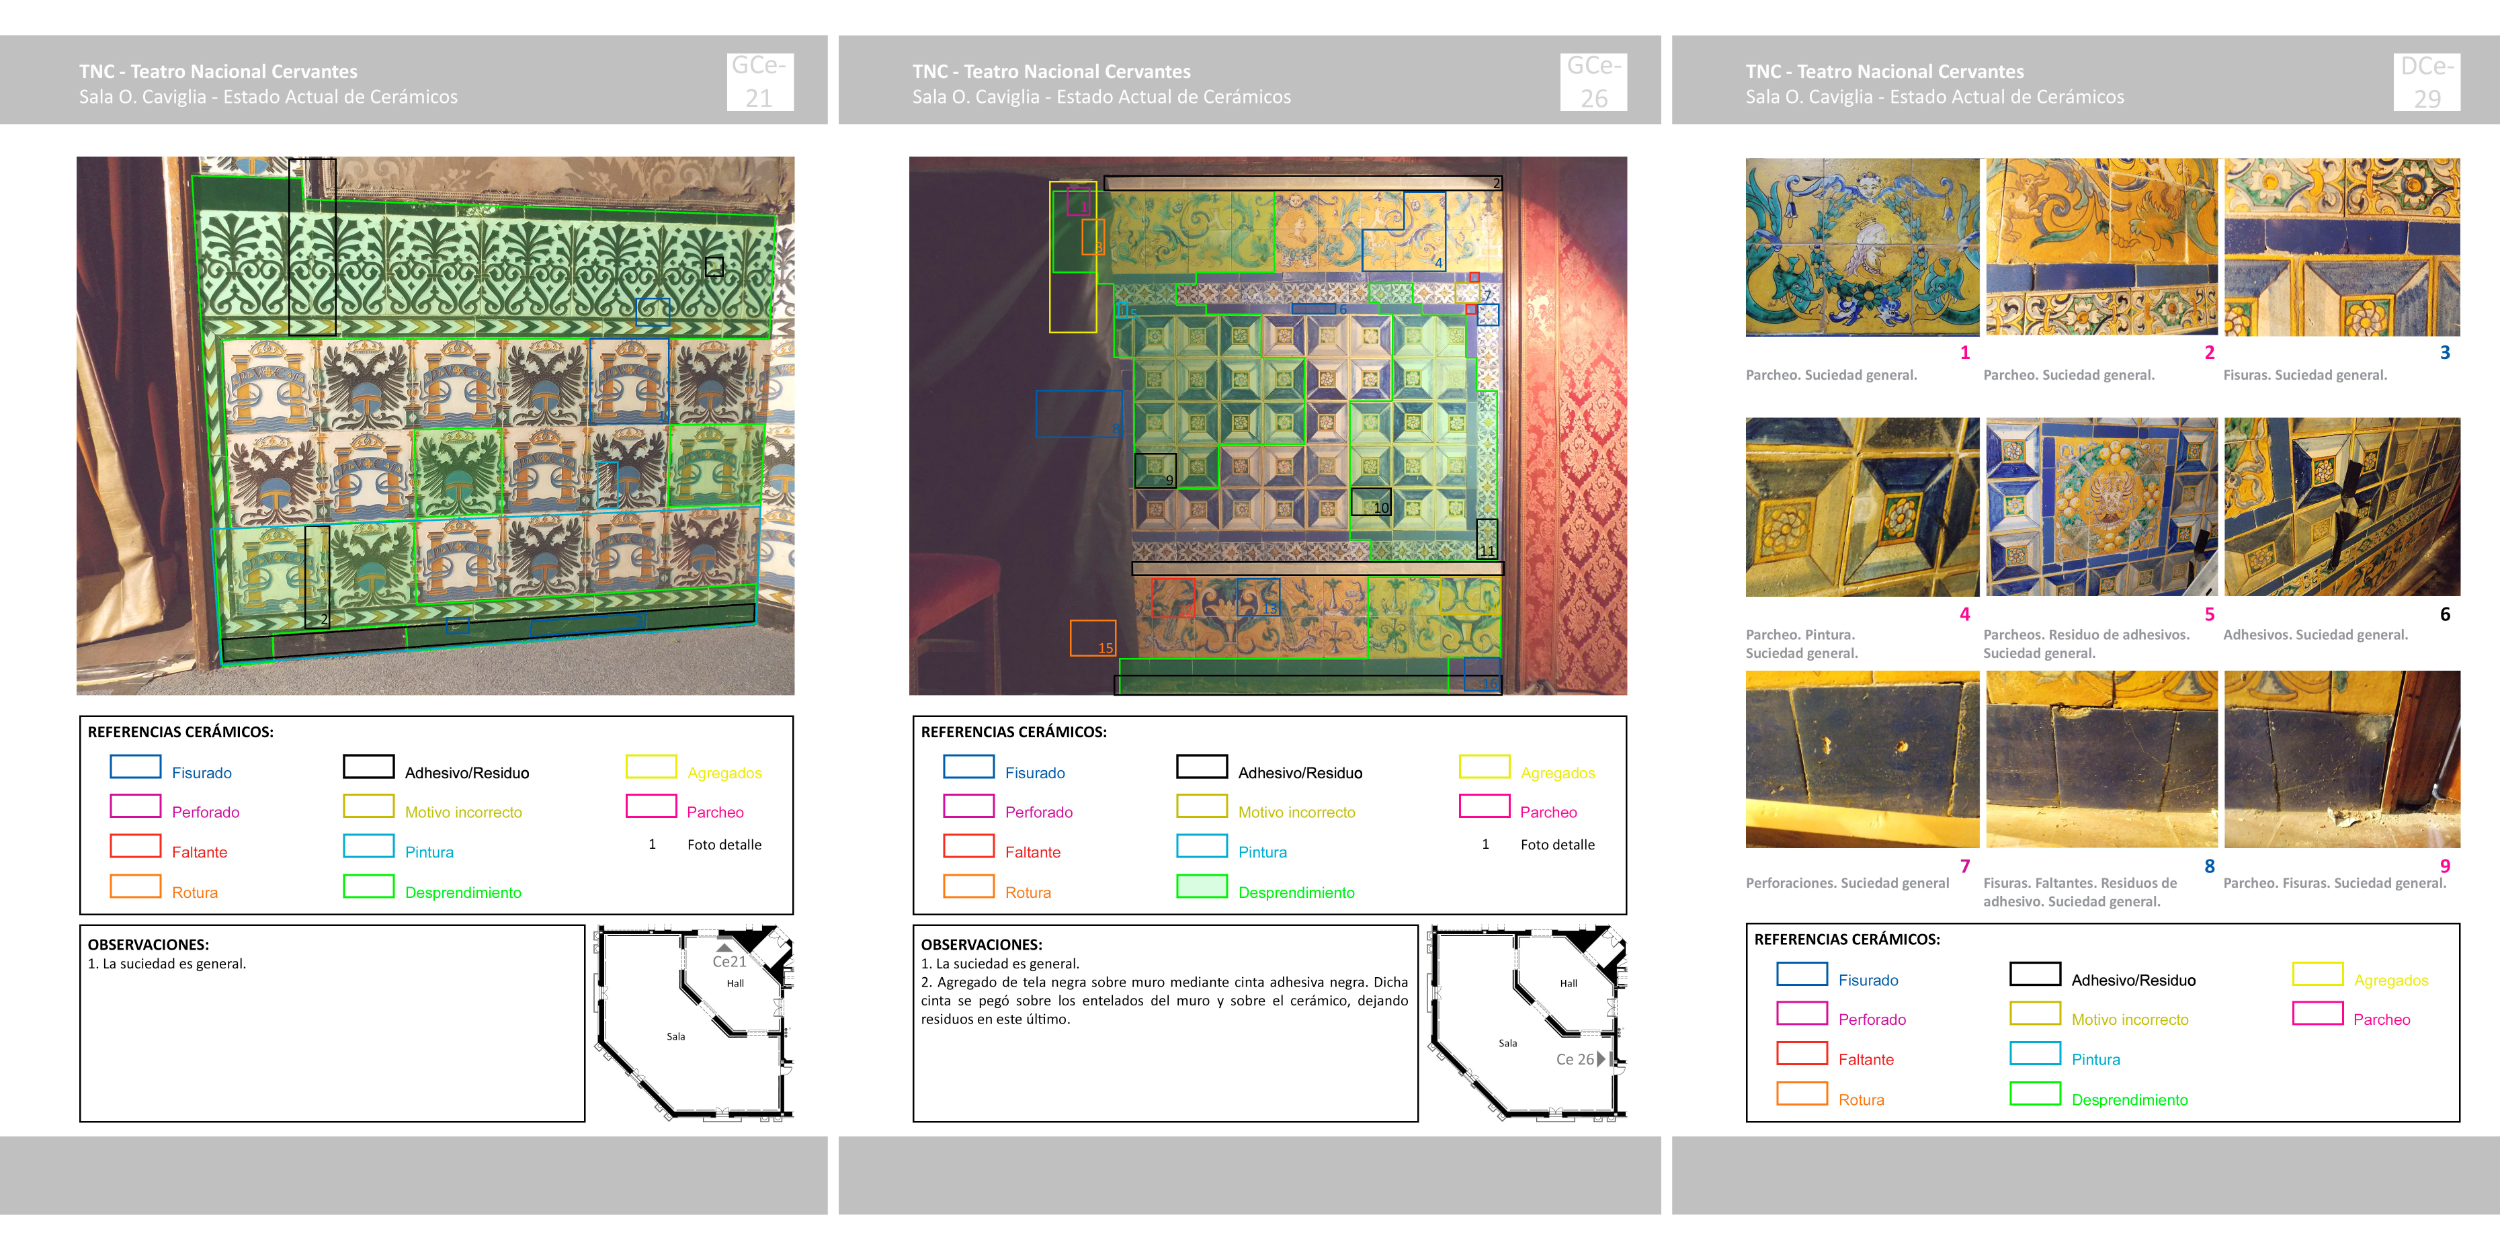
Task: Click the caption 'Parcheos. Residuo de adhesivos.'
Action: (2086, 635)
